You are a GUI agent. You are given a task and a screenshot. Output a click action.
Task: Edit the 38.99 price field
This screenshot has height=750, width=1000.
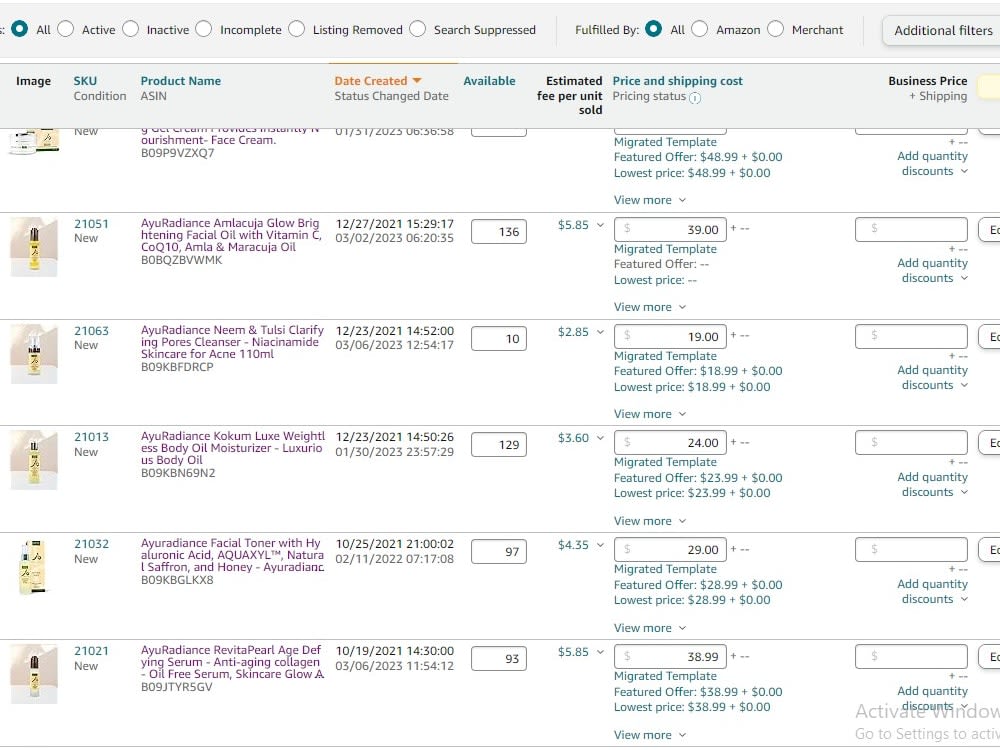coord(670,657)
